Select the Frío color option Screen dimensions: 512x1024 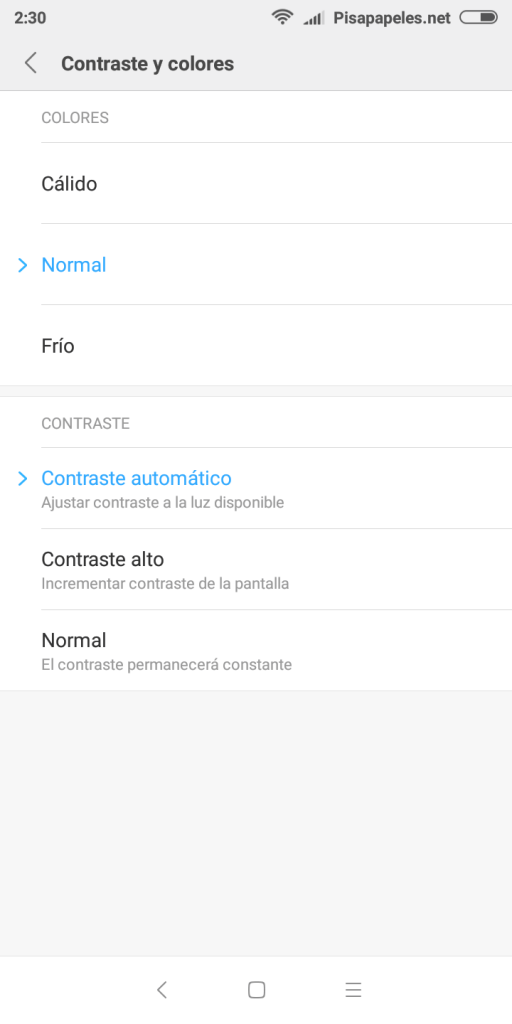click(x=256, y=345)
